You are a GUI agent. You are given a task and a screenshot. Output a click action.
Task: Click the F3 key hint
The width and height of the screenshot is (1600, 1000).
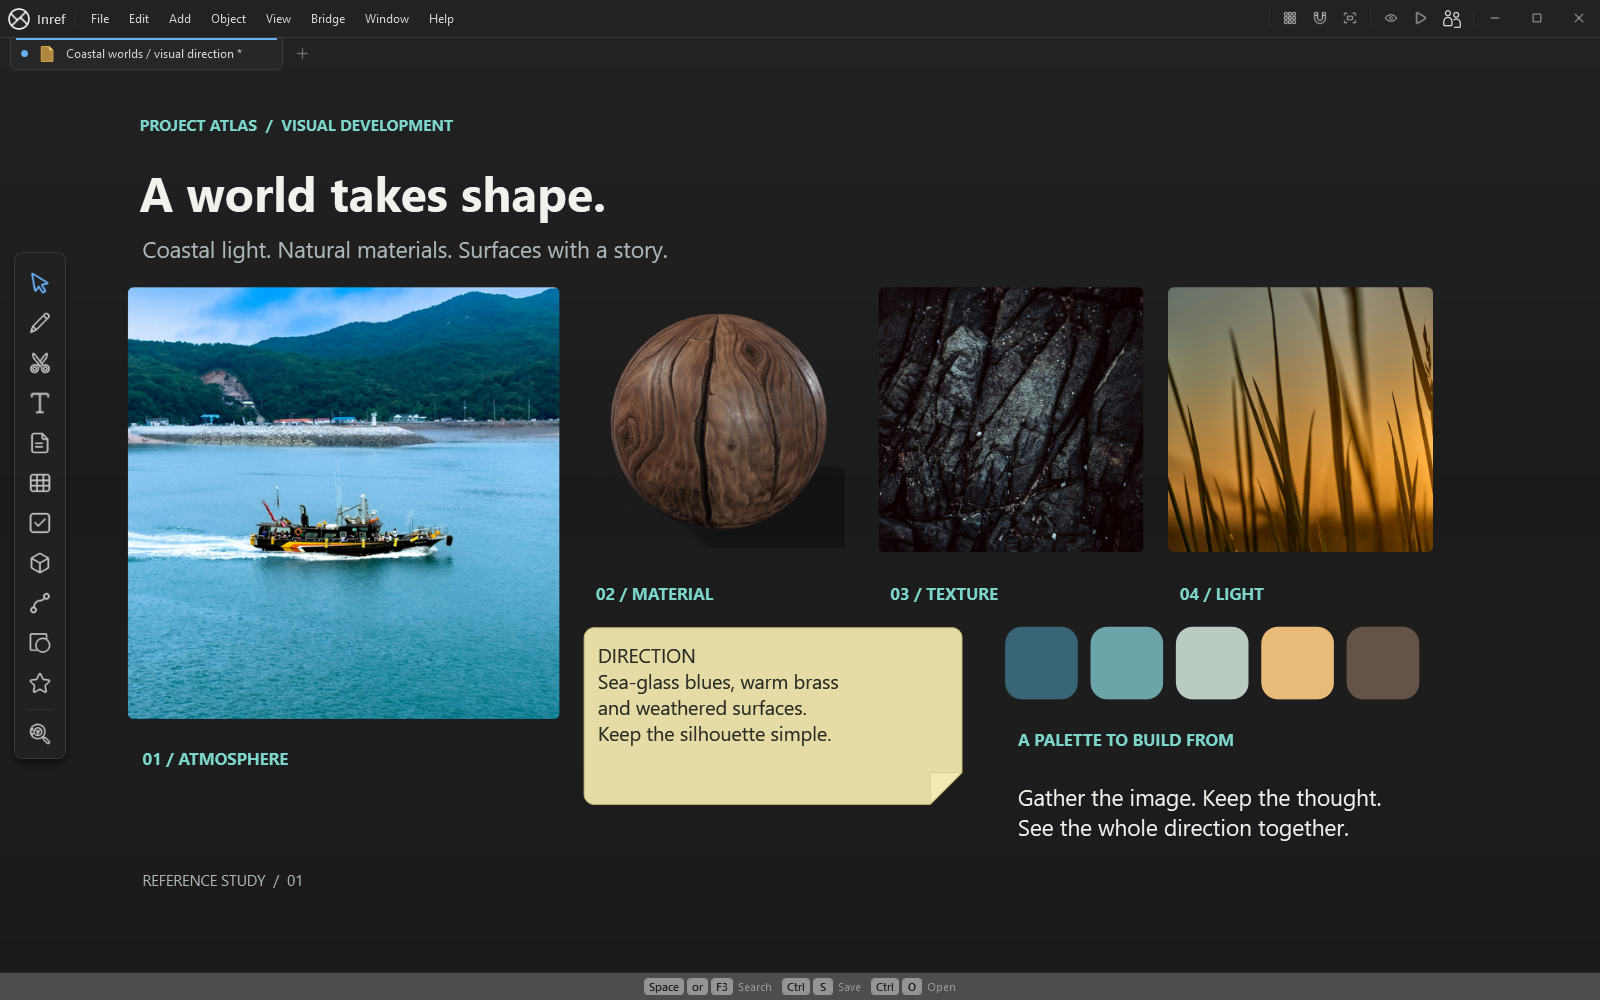pos(722,987)
